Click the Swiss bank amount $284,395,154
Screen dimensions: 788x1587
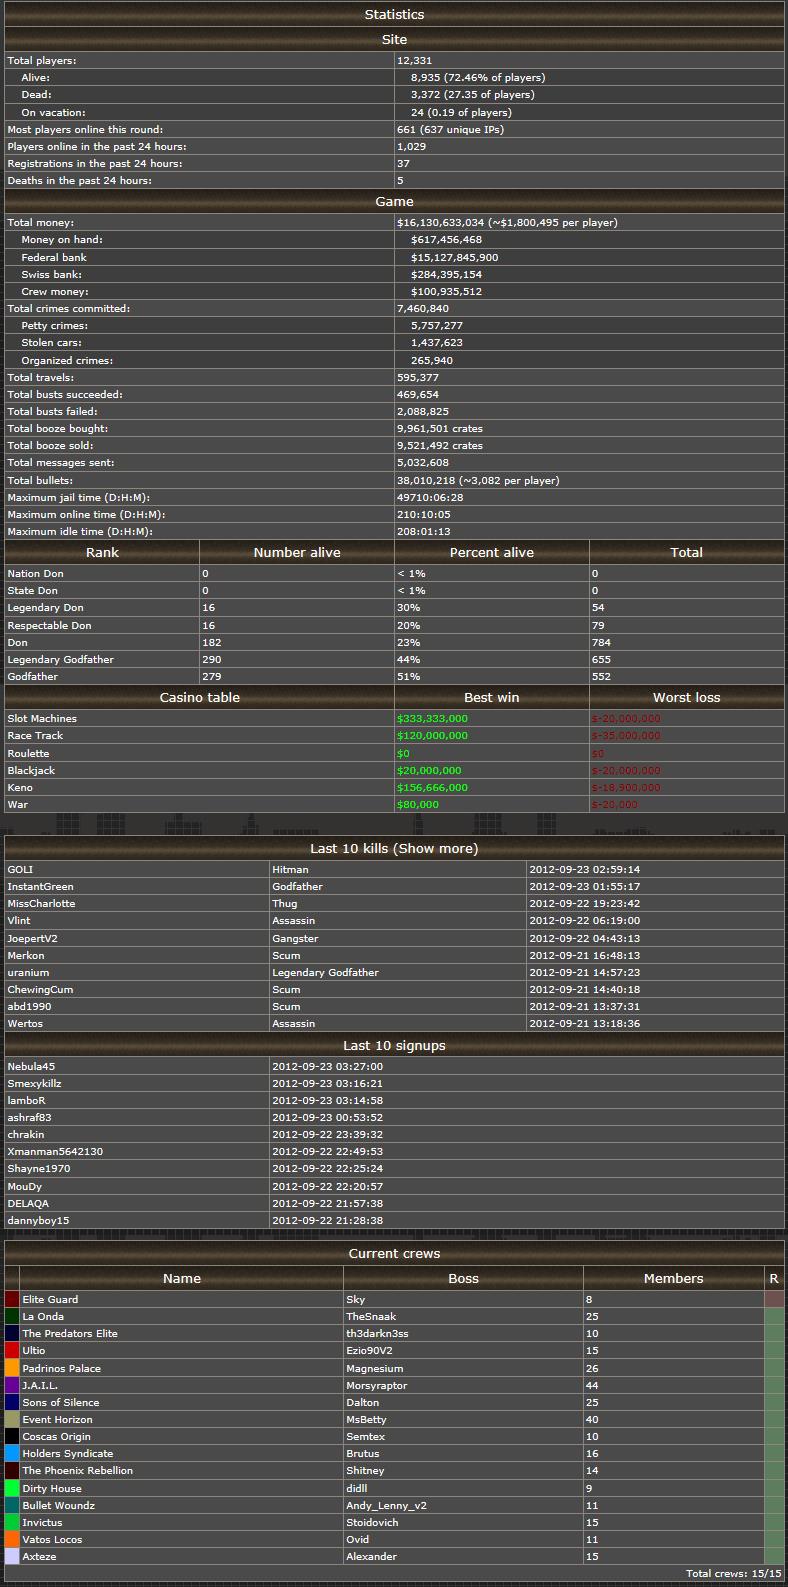point(446,275)
